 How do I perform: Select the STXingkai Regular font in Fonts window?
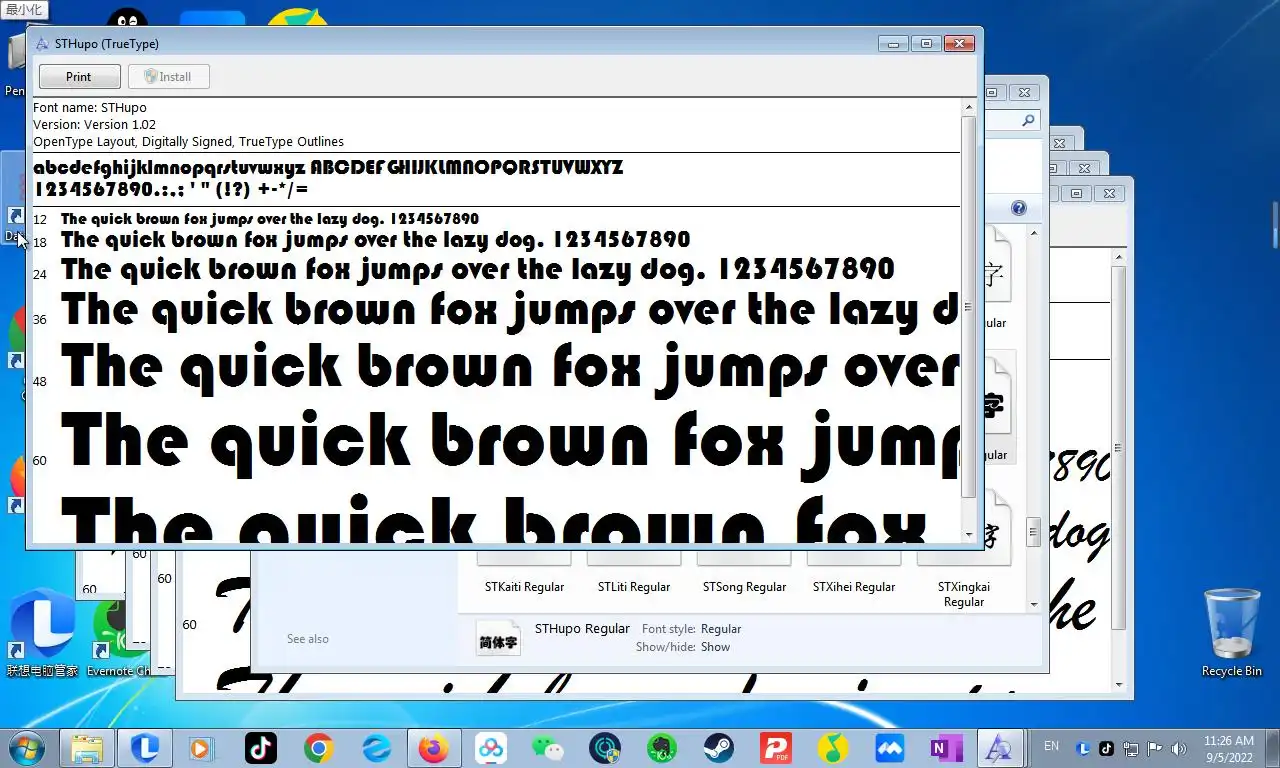click(x=964, y=594)
